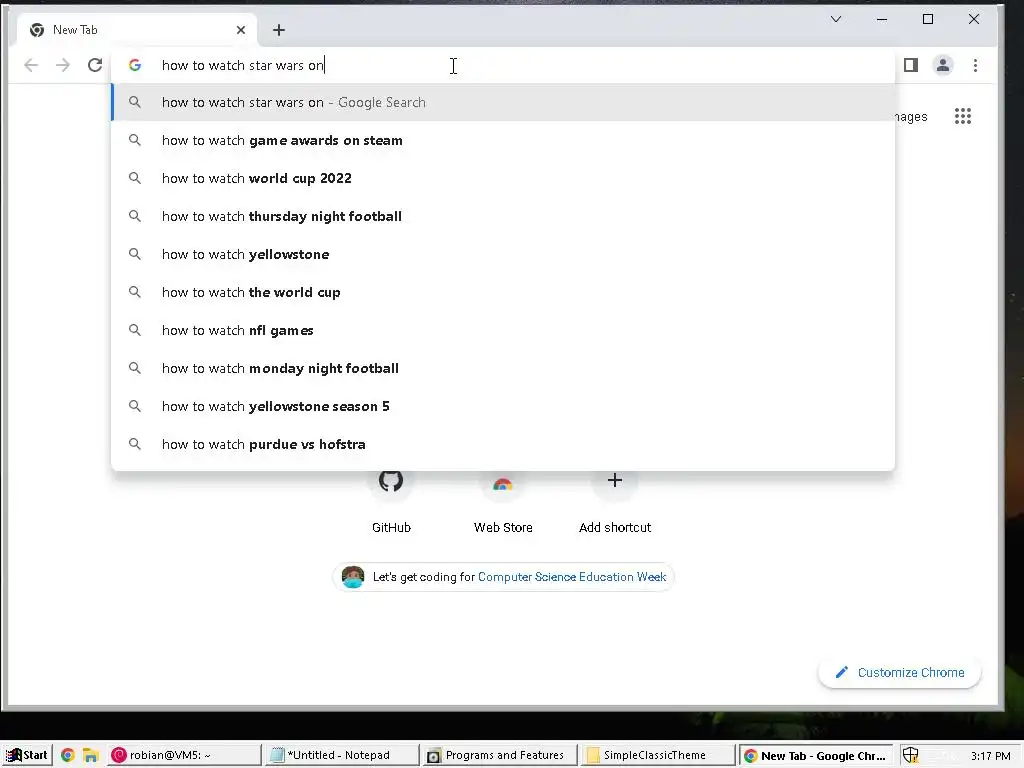The image size is (1024, 768).
Task: Switch to Programs and Features taskbar item
Action: click(x=500, y=755)
